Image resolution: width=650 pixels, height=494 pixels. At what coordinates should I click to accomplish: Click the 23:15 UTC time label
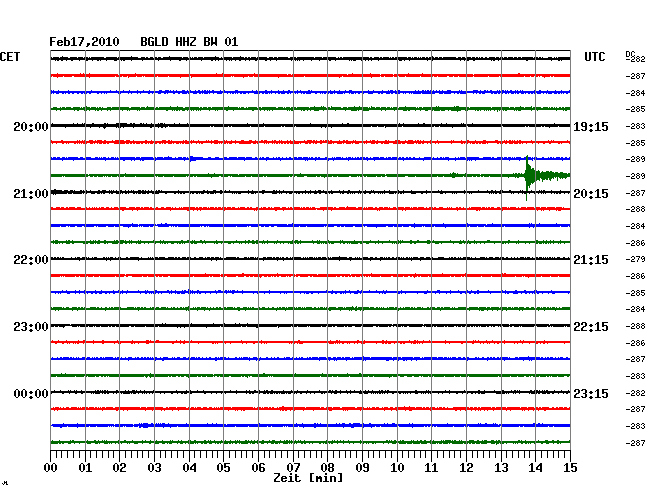click(x=590, y=394)
